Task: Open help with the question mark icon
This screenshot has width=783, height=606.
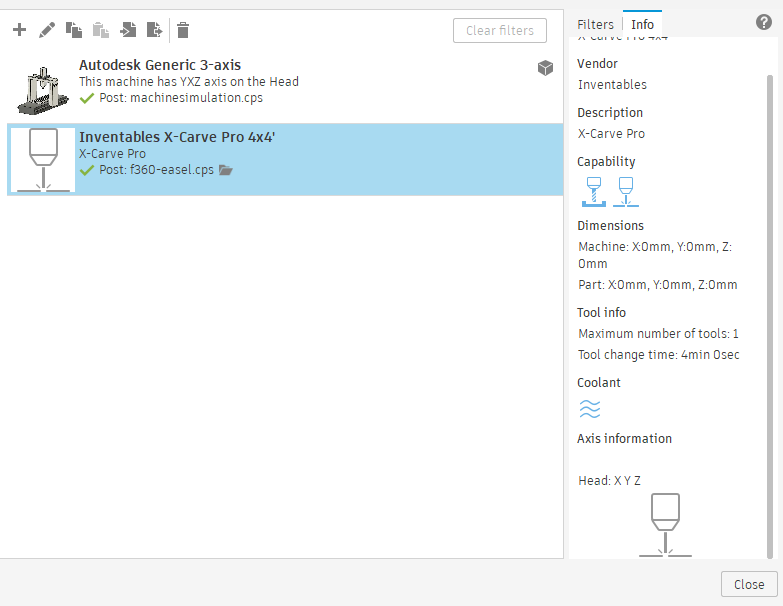Action: click(764, 22)
